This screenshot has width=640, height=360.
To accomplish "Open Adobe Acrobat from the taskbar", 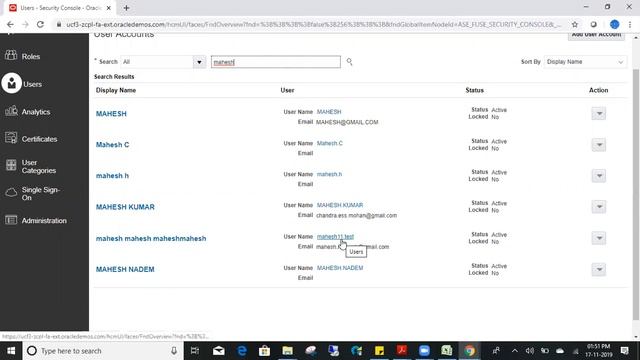I will [402, 351].
